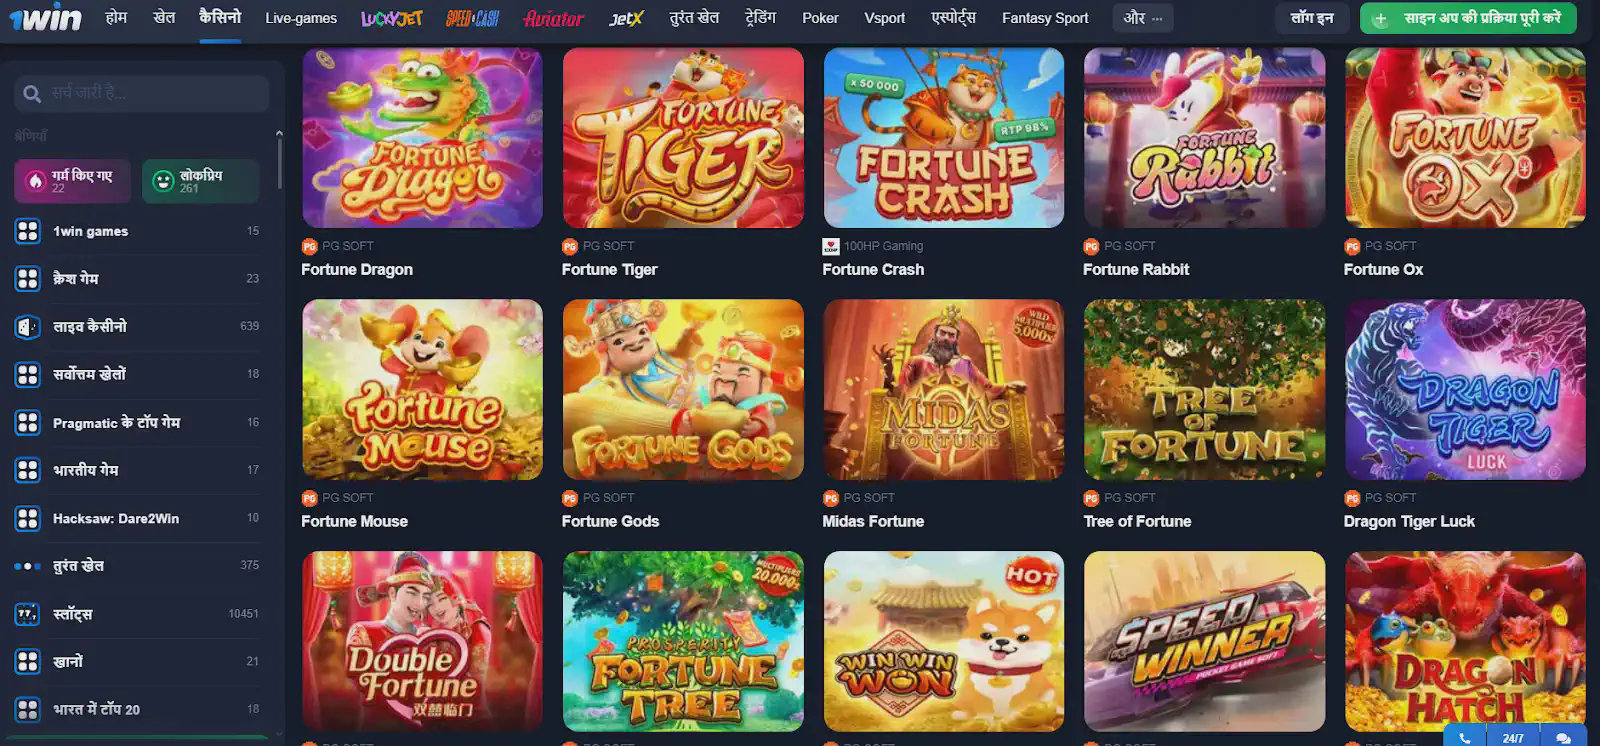
Task: Switch to the Fantasy Sport tab
Action: [1045, 18]
